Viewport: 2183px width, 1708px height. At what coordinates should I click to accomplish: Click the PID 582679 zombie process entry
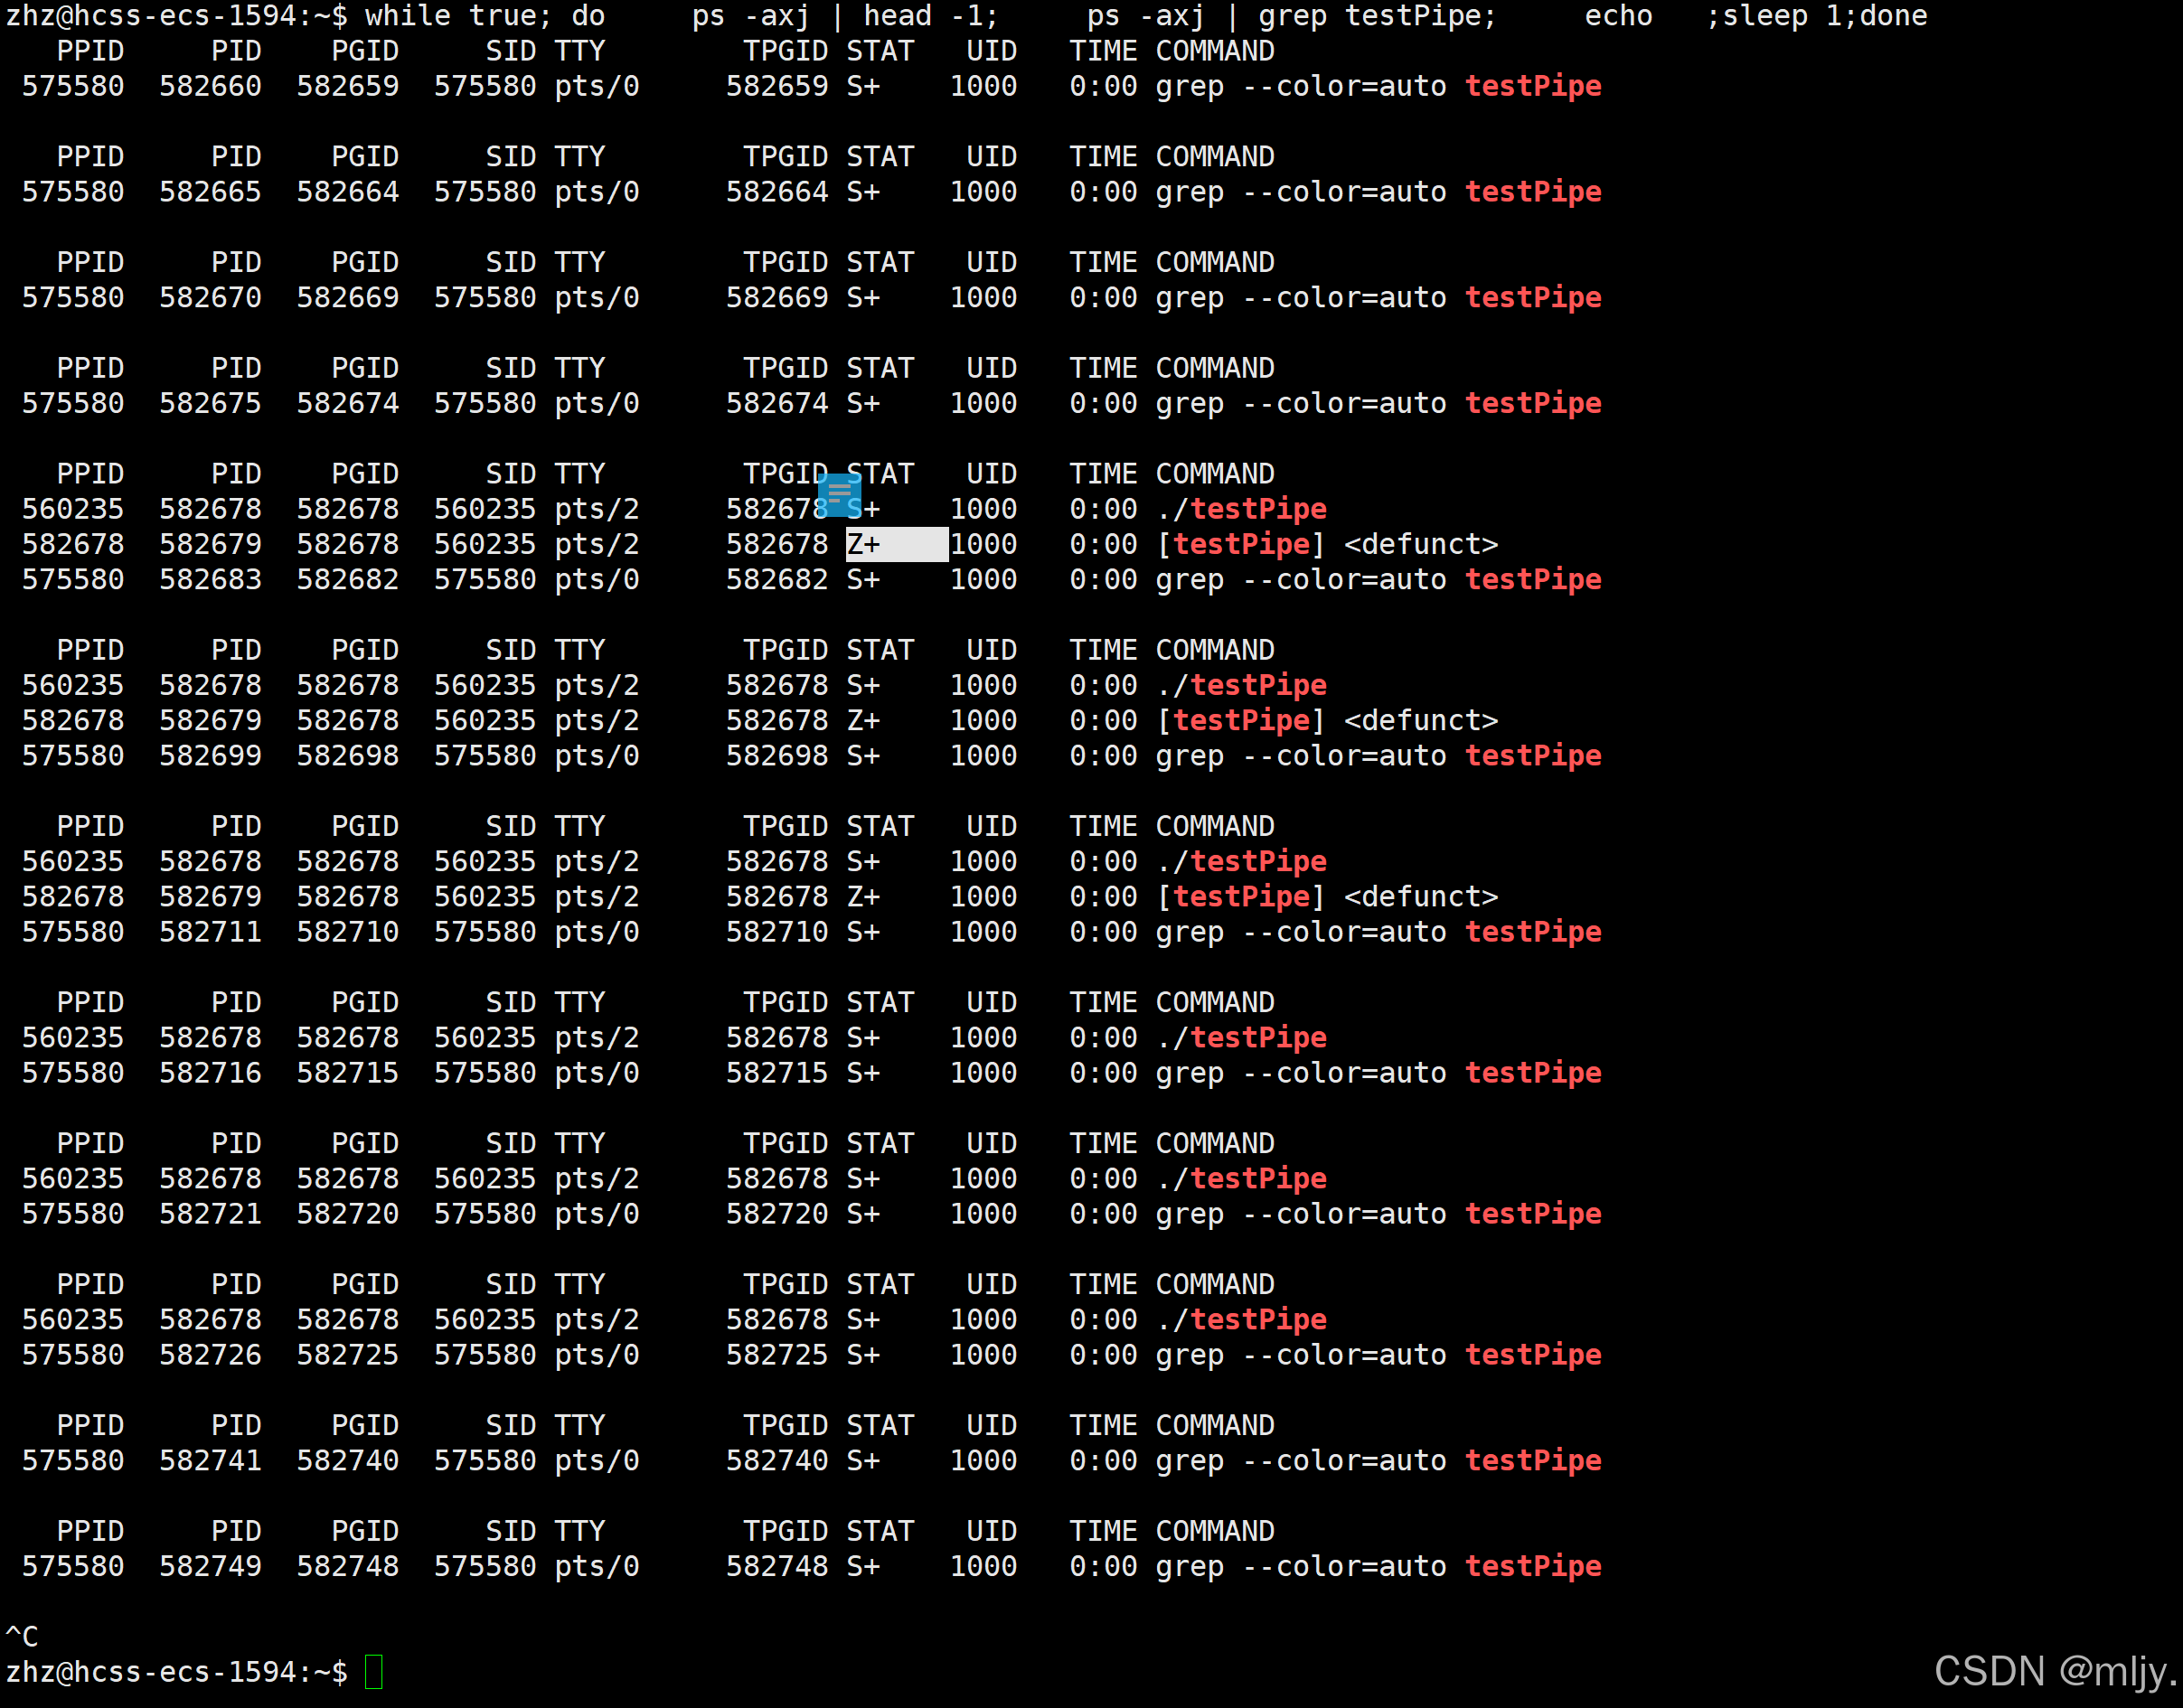click(x=210, y=545)
